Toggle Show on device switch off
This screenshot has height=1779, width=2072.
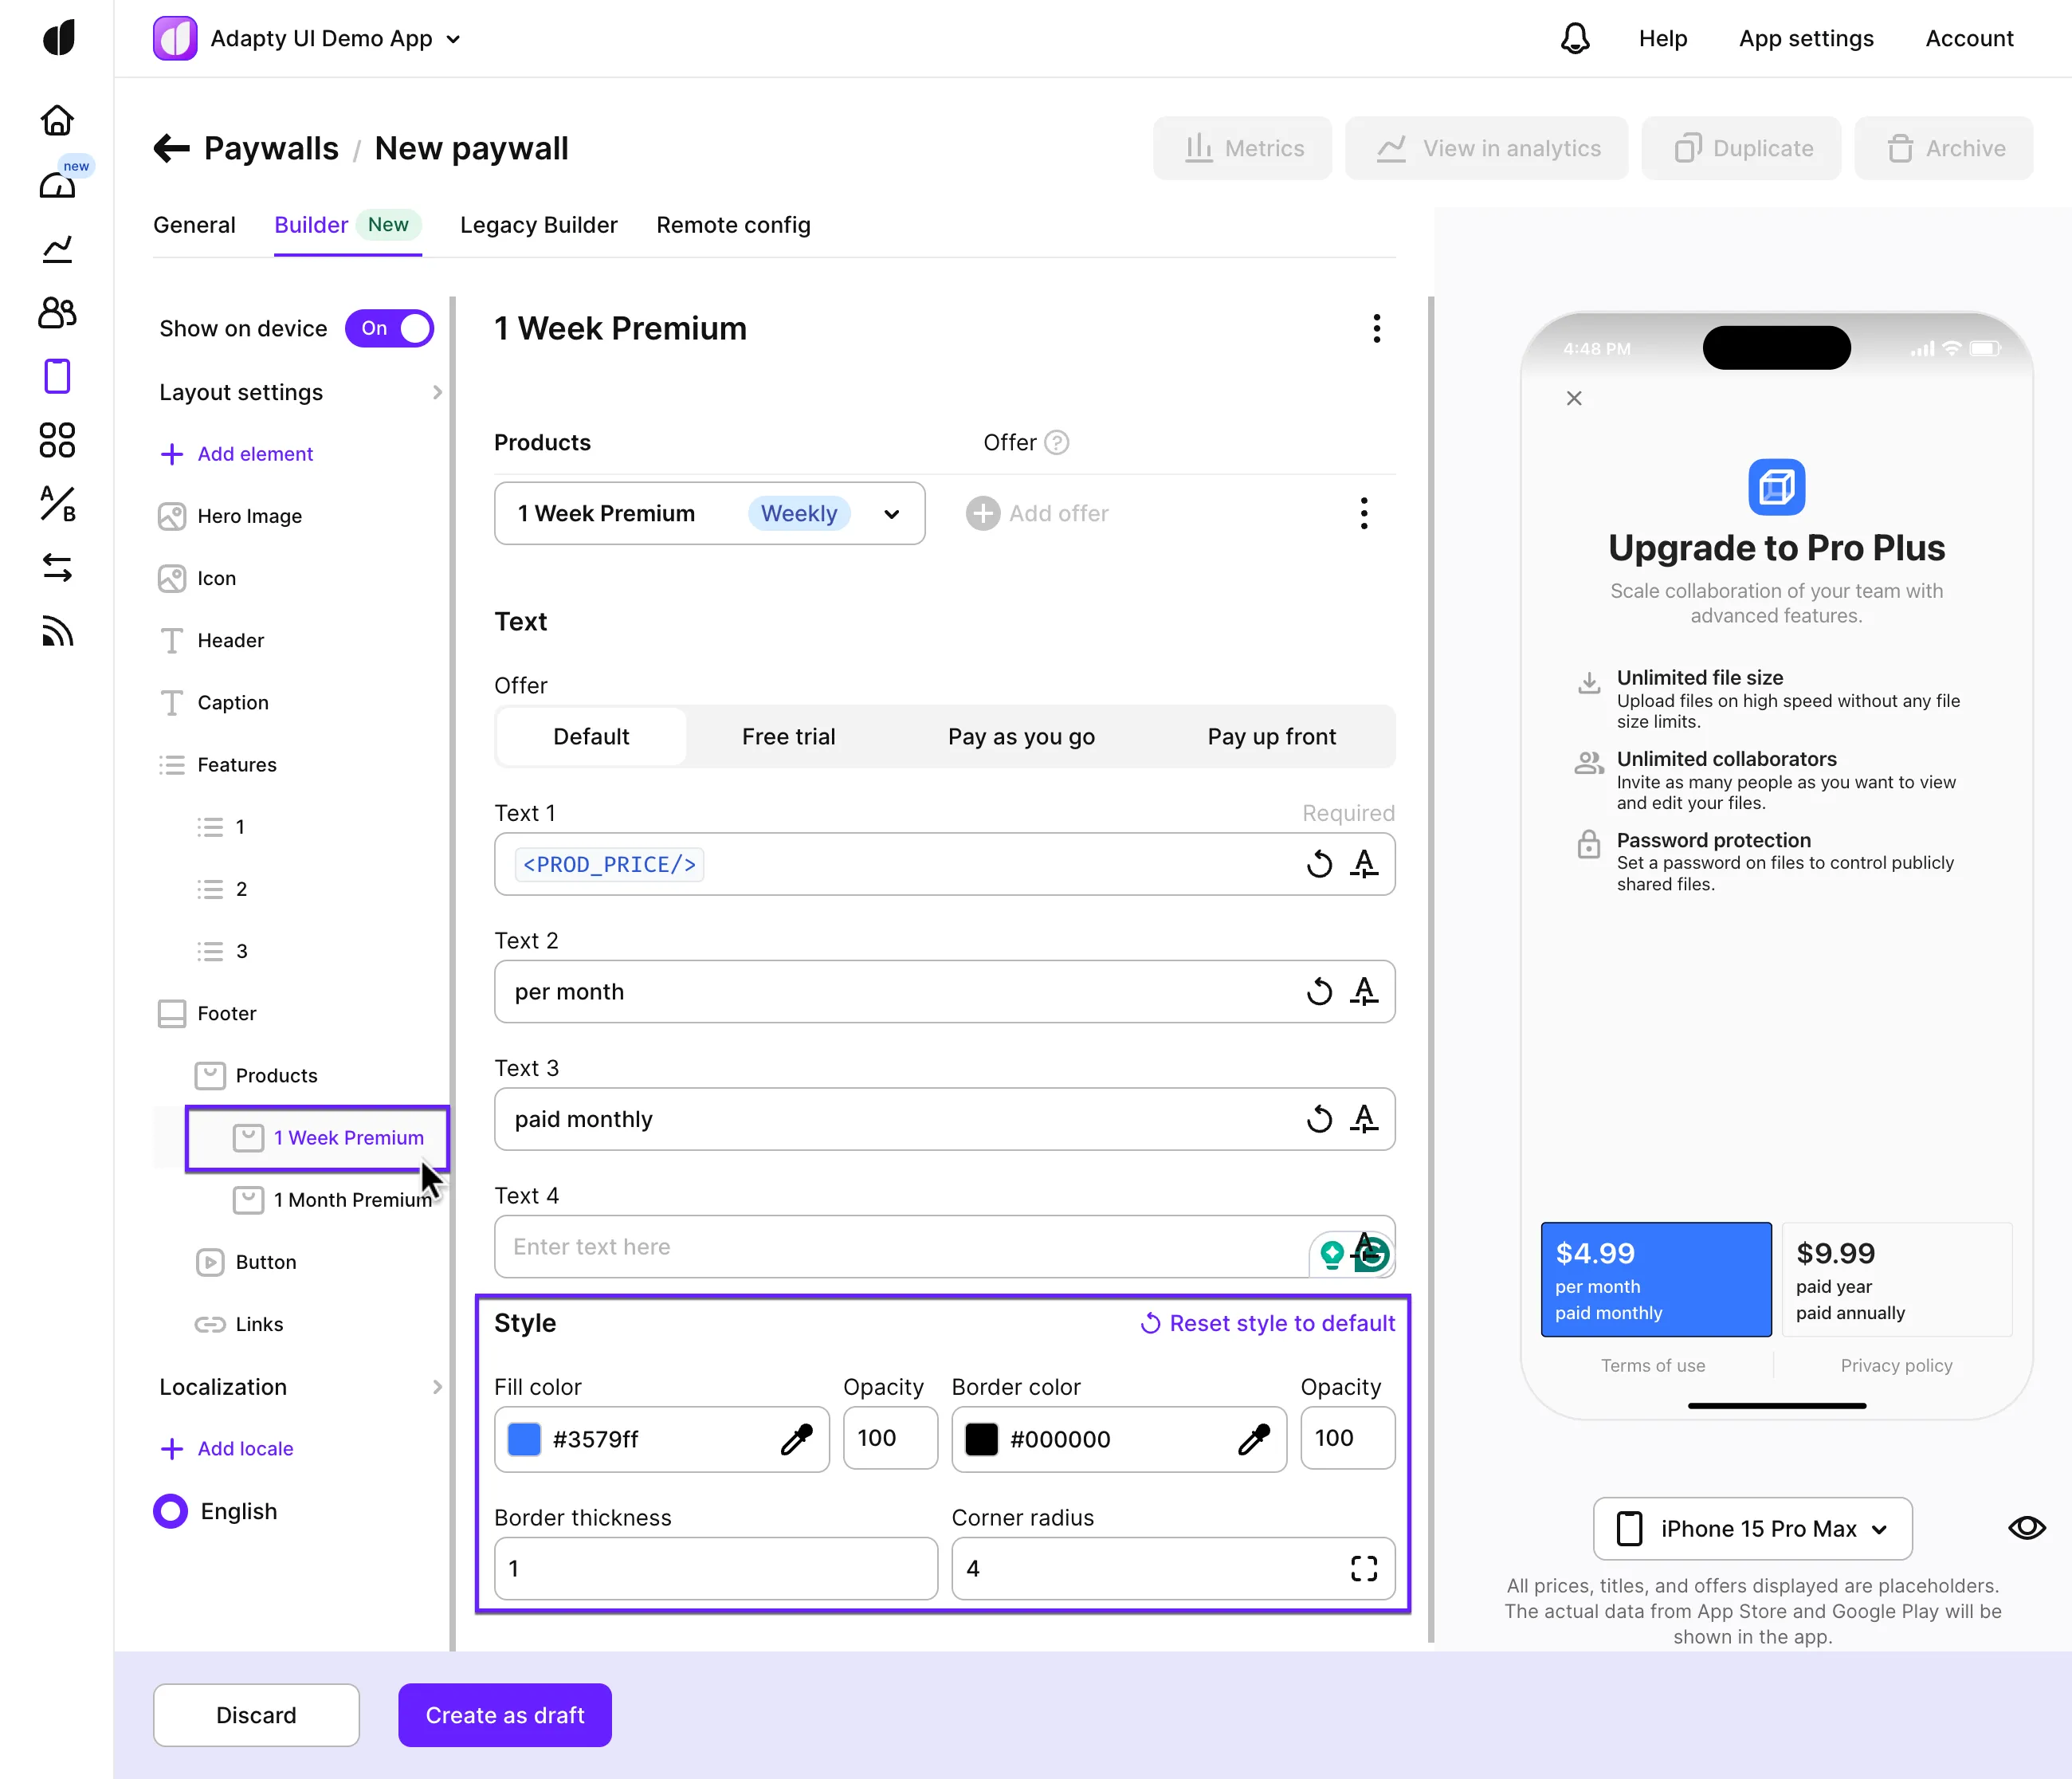coord(389,328)
